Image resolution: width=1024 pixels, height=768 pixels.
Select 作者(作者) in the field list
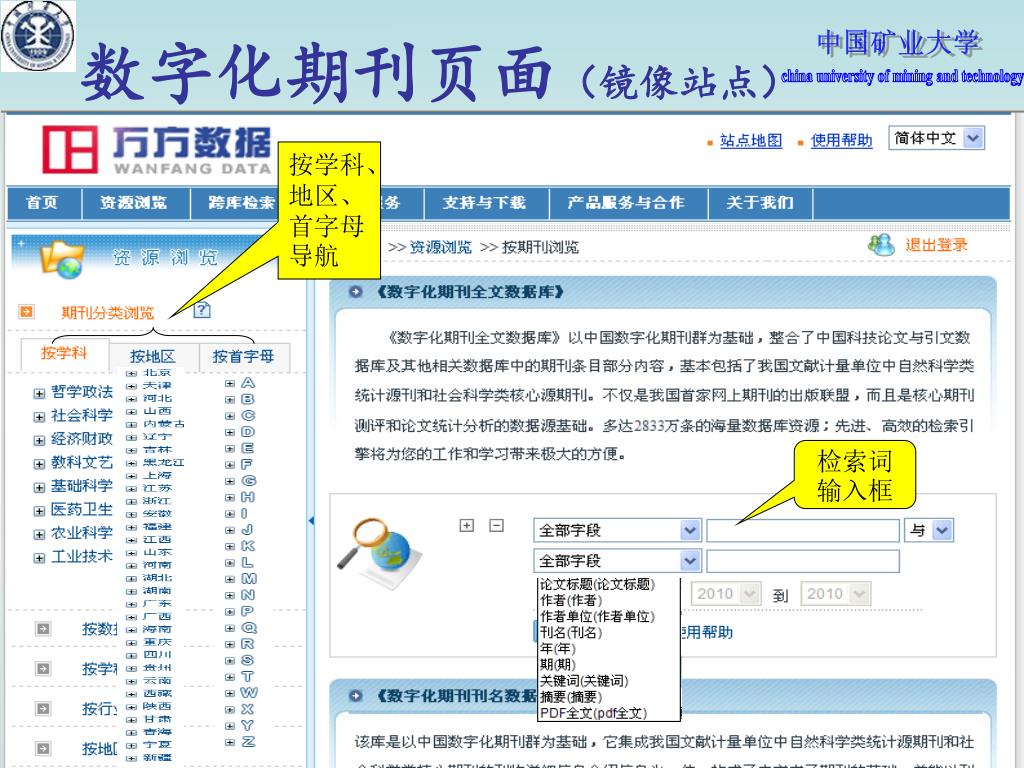[571, 600]
